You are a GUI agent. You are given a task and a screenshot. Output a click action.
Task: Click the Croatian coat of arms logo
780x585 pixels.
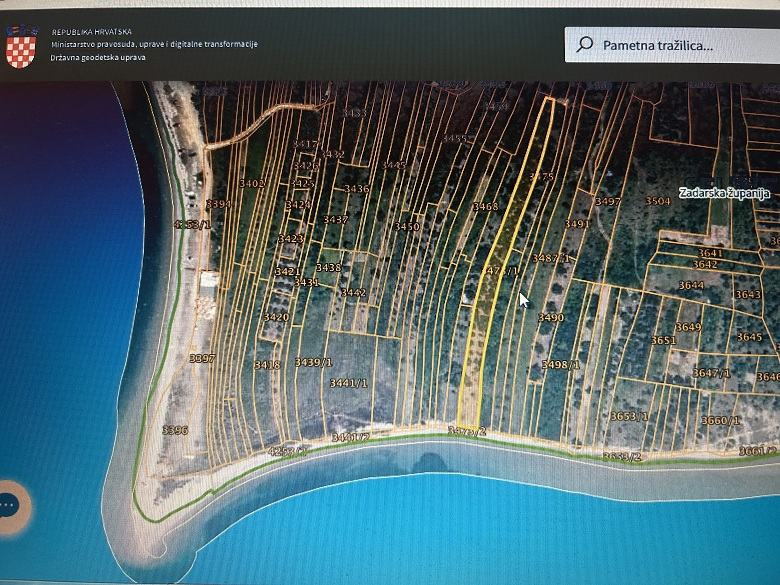coord(21,47)
